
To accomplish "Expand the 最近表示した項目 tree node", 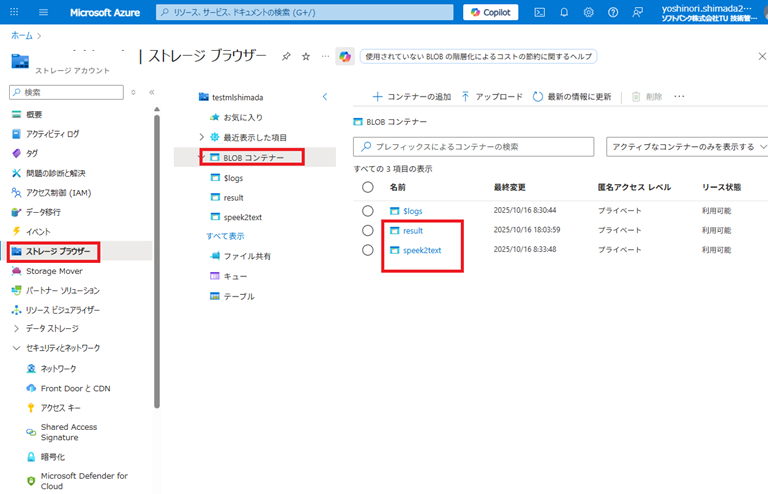I will coord(201,137).
